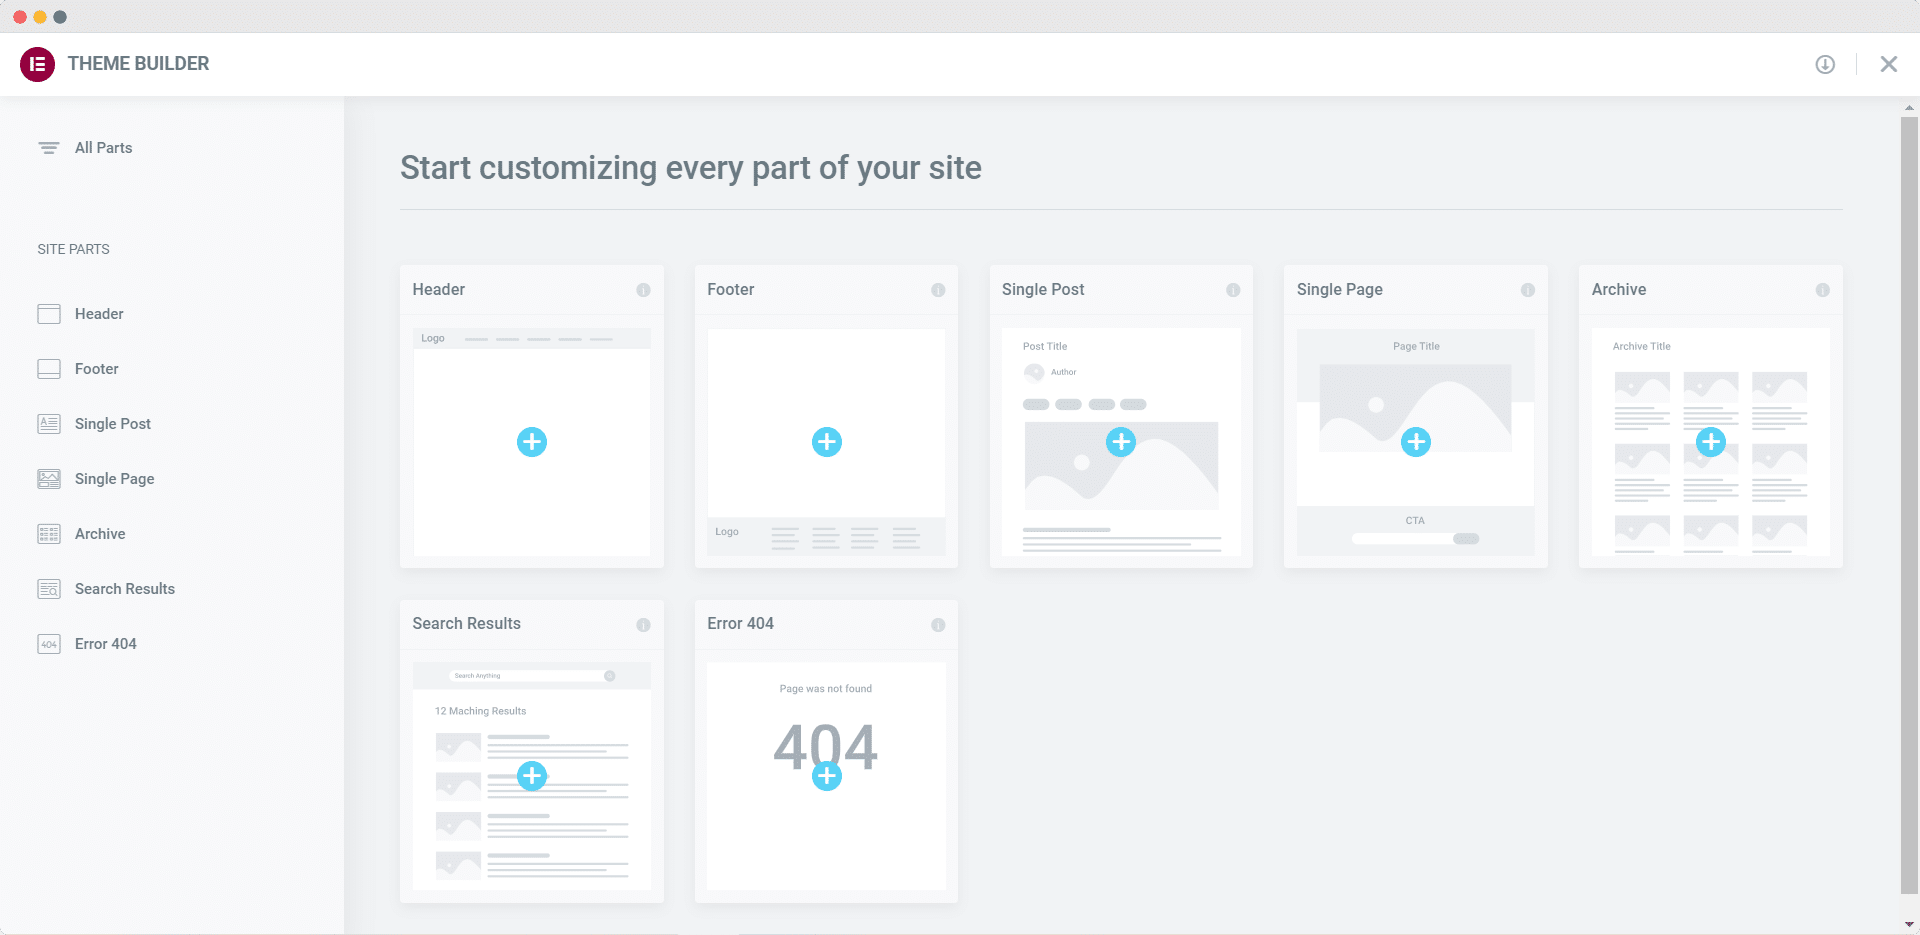Add Error 404 template with plus icon
The height and width of the screenshot is (935, 1920).
point(827,776)
